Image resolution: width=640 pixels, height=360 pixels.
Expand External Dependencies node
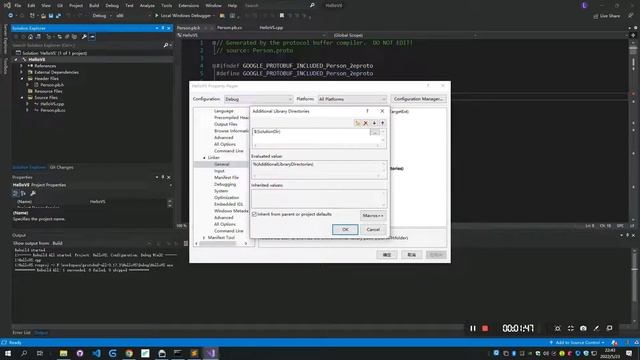[x=22, y=72]
